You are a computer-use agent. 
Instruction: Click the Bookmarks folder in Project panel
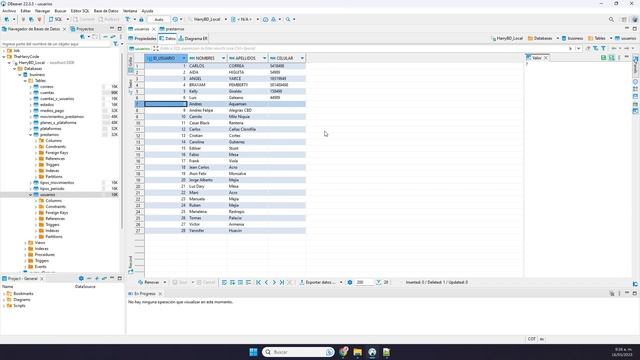pyautogui.click(x=20, y=293)
